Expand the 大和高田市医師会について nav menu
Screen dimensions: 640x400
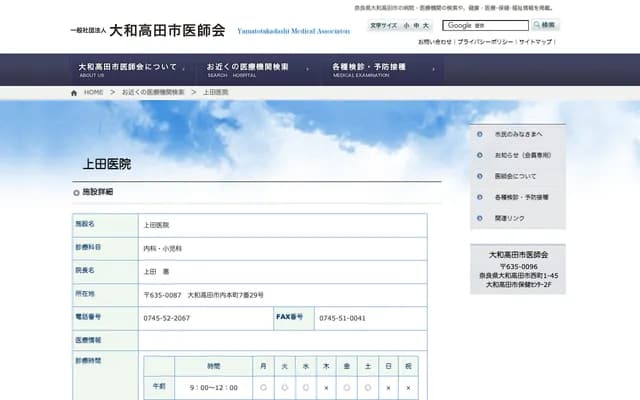coord(128,69)
